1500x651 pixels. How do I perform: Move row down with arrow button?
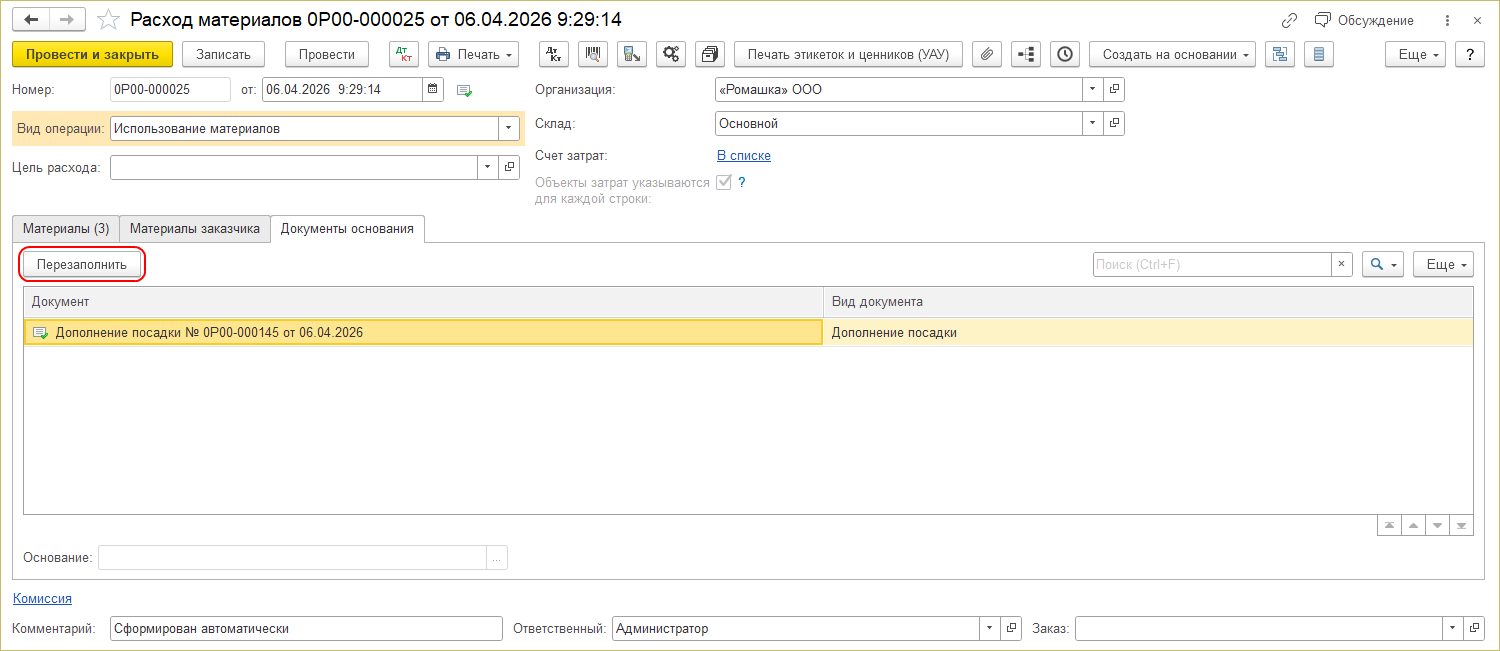pyautogui.click(x=1437, y=525)
